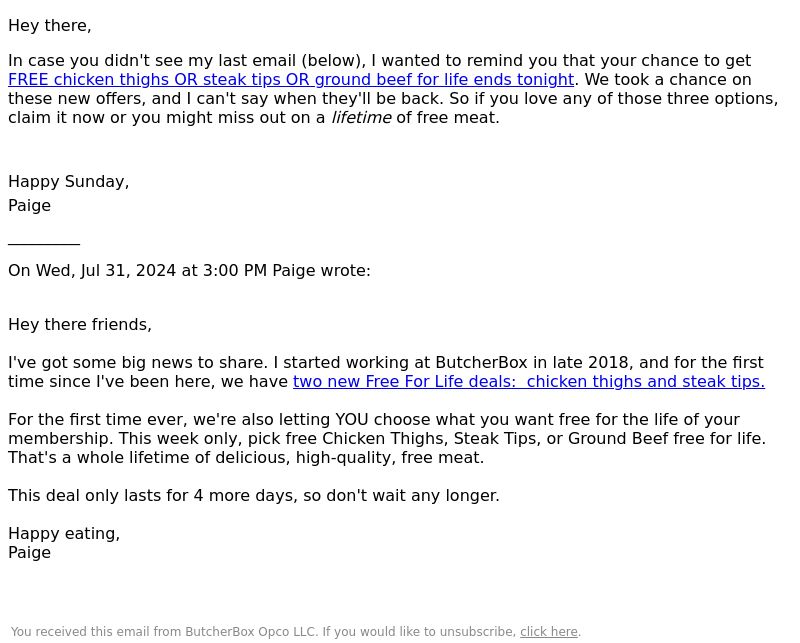Click 'ButcherBox' in the late 2018 sentence
This screenshot has width=800, height=643.
click(x=481, y=363)
